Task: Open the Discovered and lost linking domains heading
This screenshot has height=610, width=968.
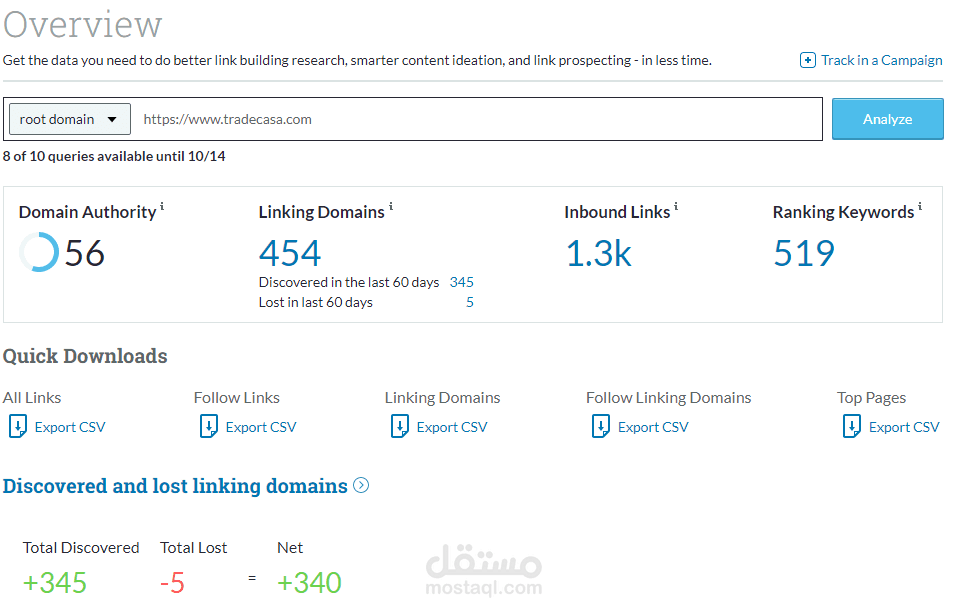Action: [x=175, y=486]
